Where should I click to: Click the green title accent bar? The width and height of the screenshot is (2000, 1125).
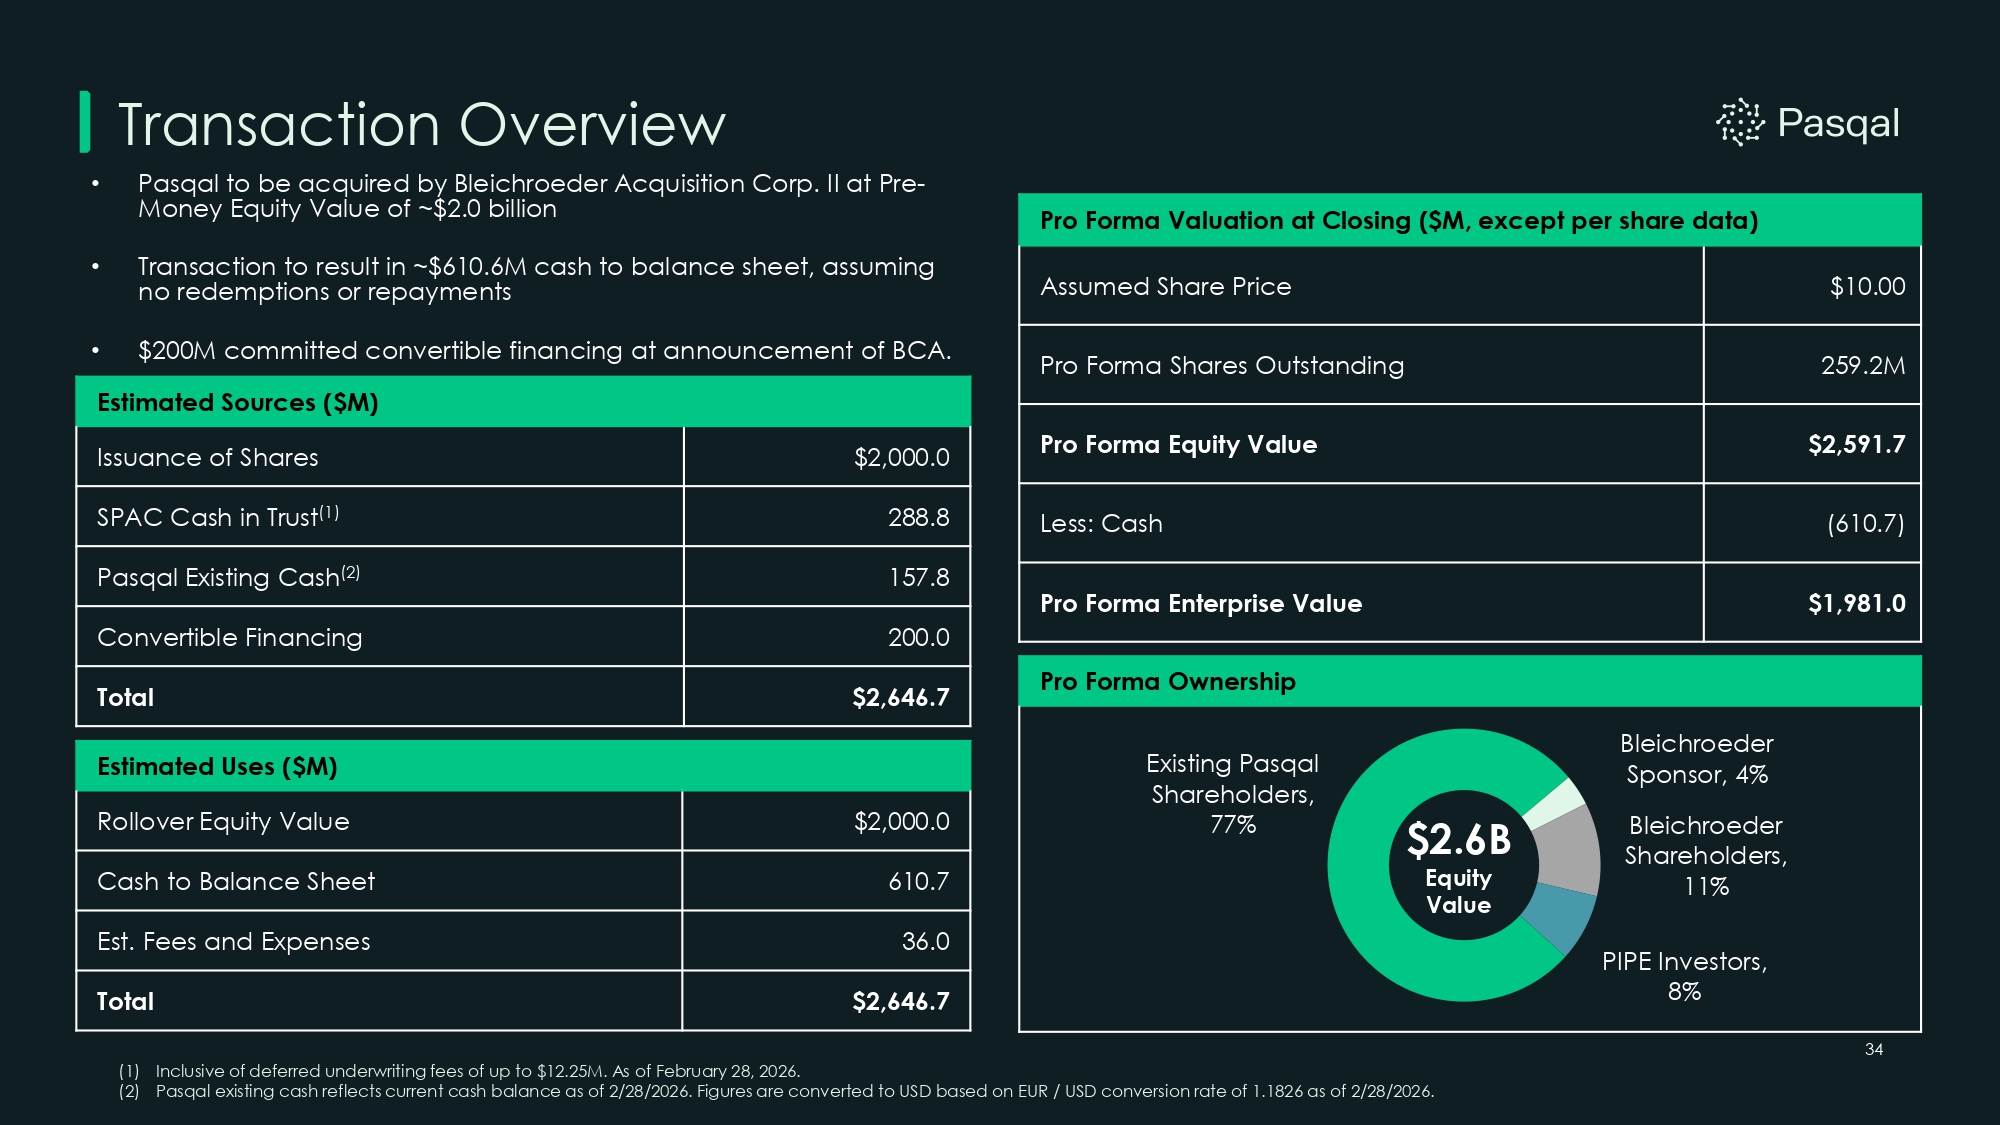point(85,122)
